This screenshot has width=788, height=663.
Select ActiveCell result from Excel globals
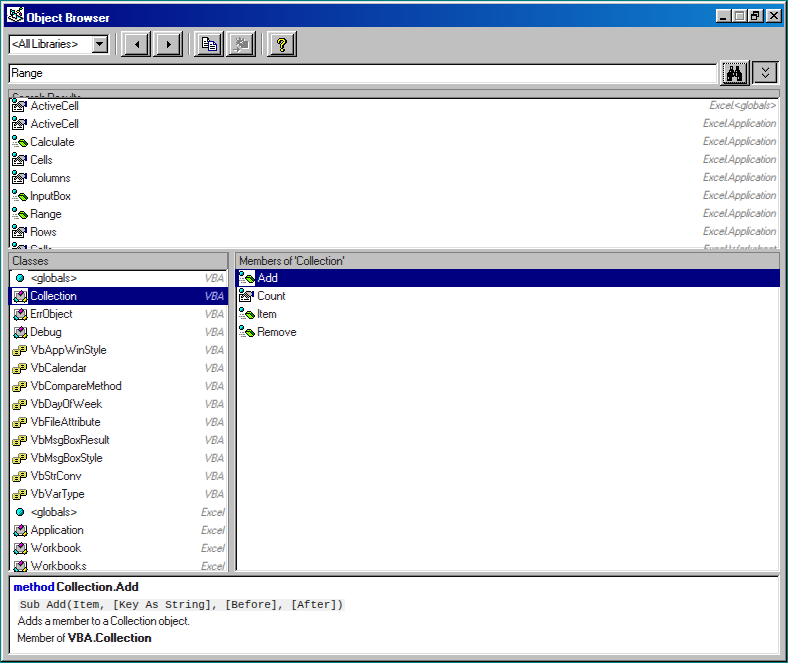394,106
